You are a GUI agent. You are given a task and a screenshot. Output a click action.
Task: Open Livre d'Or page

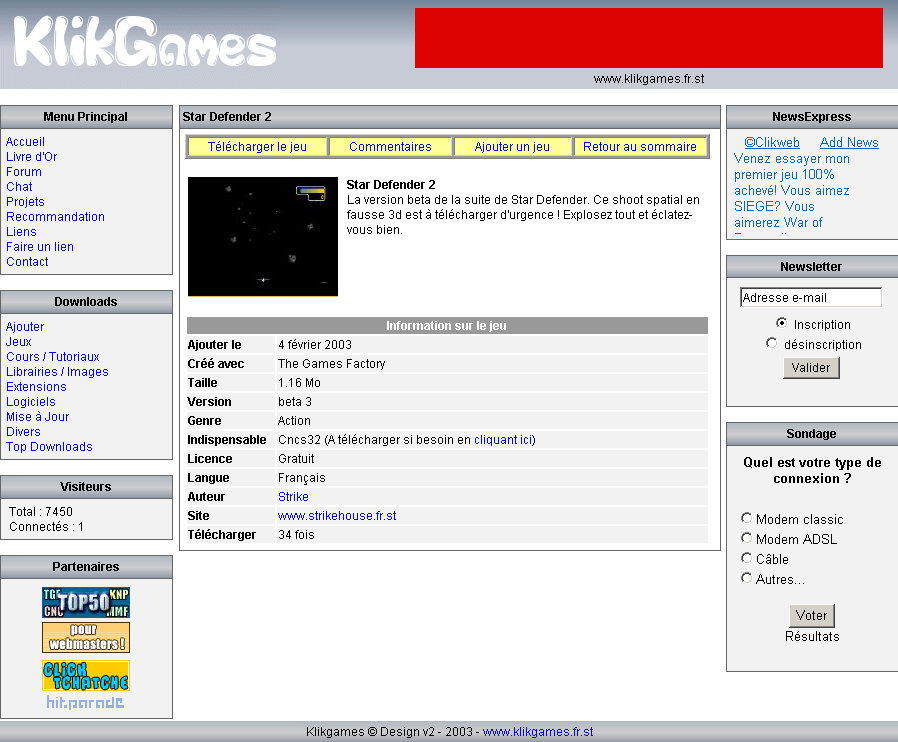[31, 157]
